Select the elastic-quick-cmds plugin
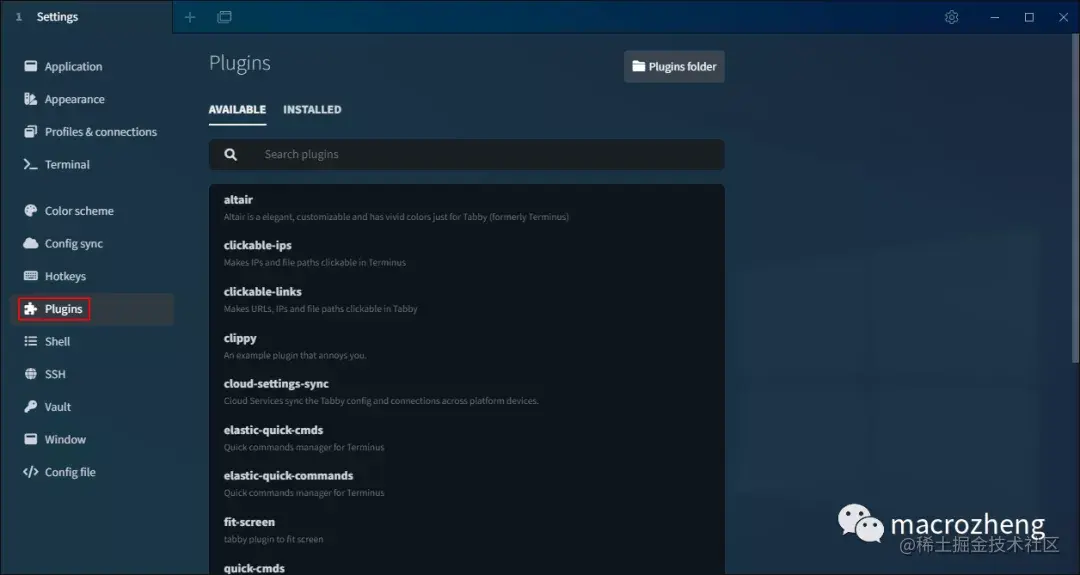The width and height of the screenshot is (1080, 575). 467,438
